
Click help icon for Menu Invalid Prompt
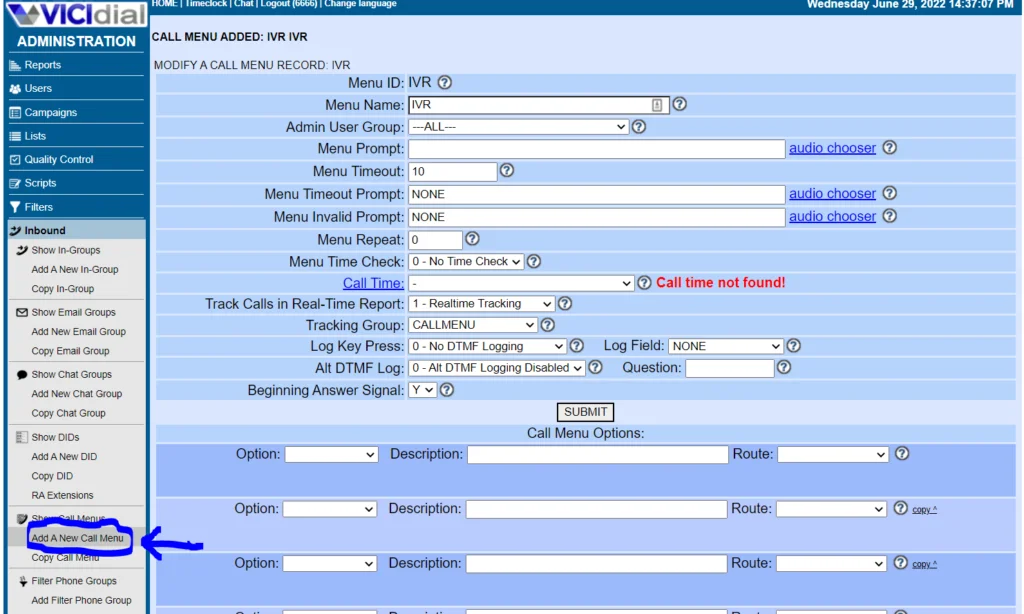click(x=889, y=216)
